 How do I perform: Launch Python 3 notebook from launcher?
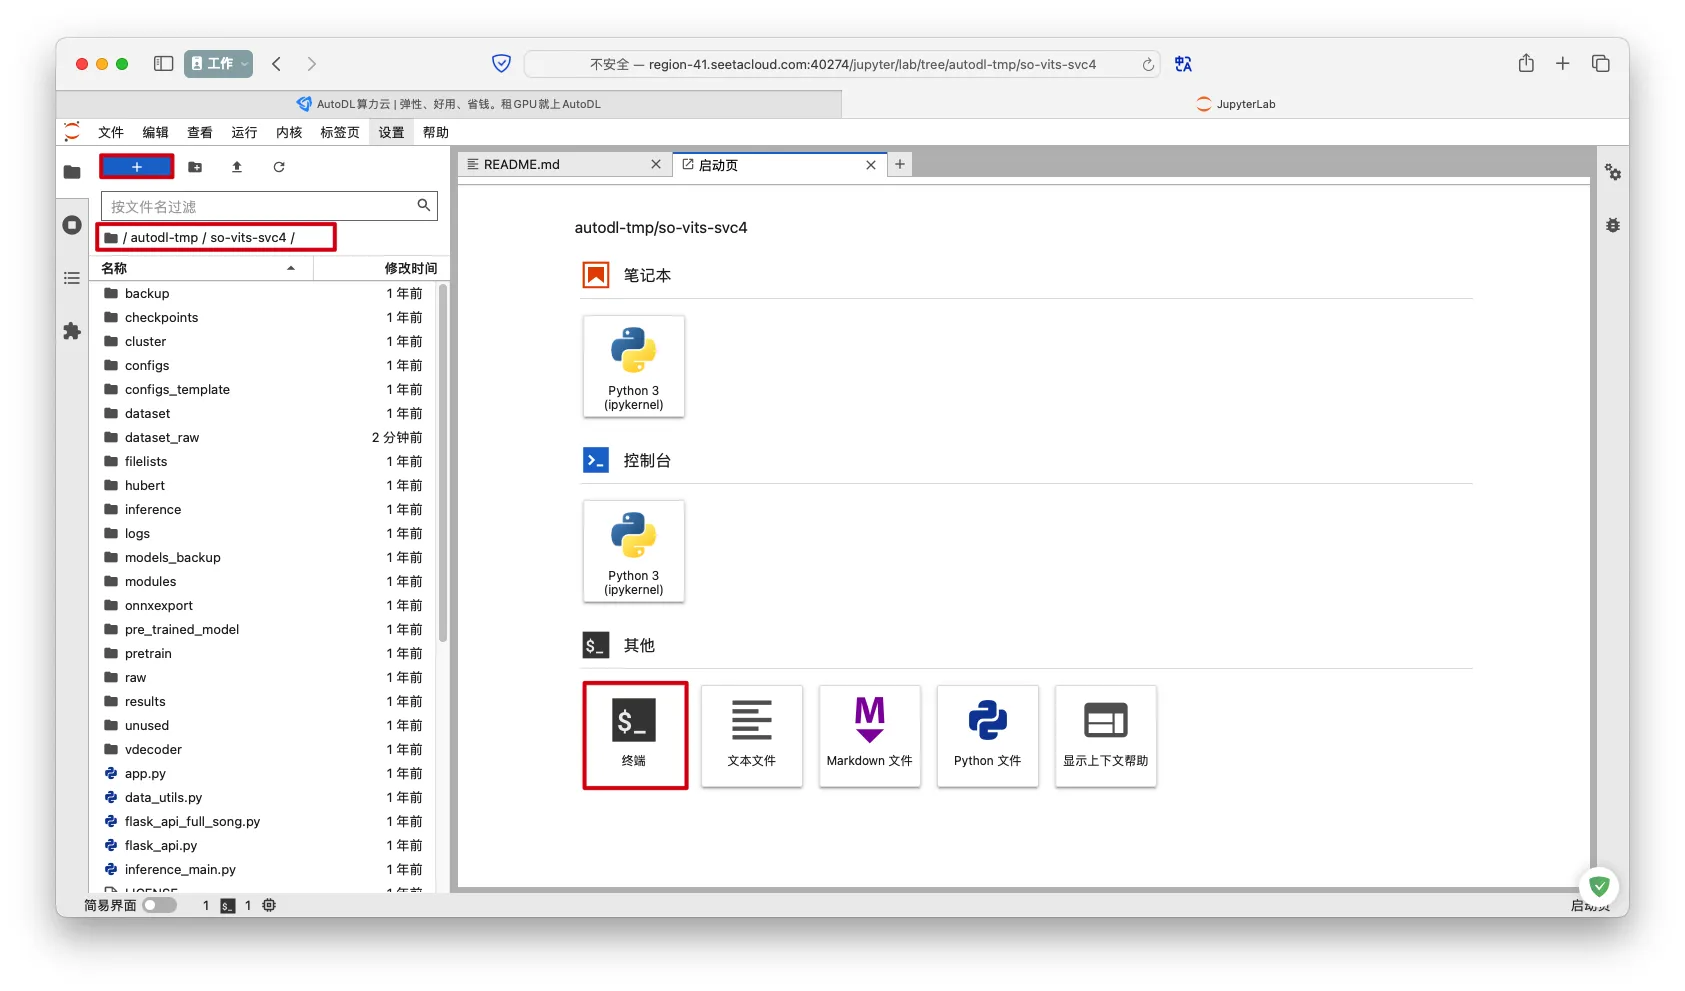(633, 366)
